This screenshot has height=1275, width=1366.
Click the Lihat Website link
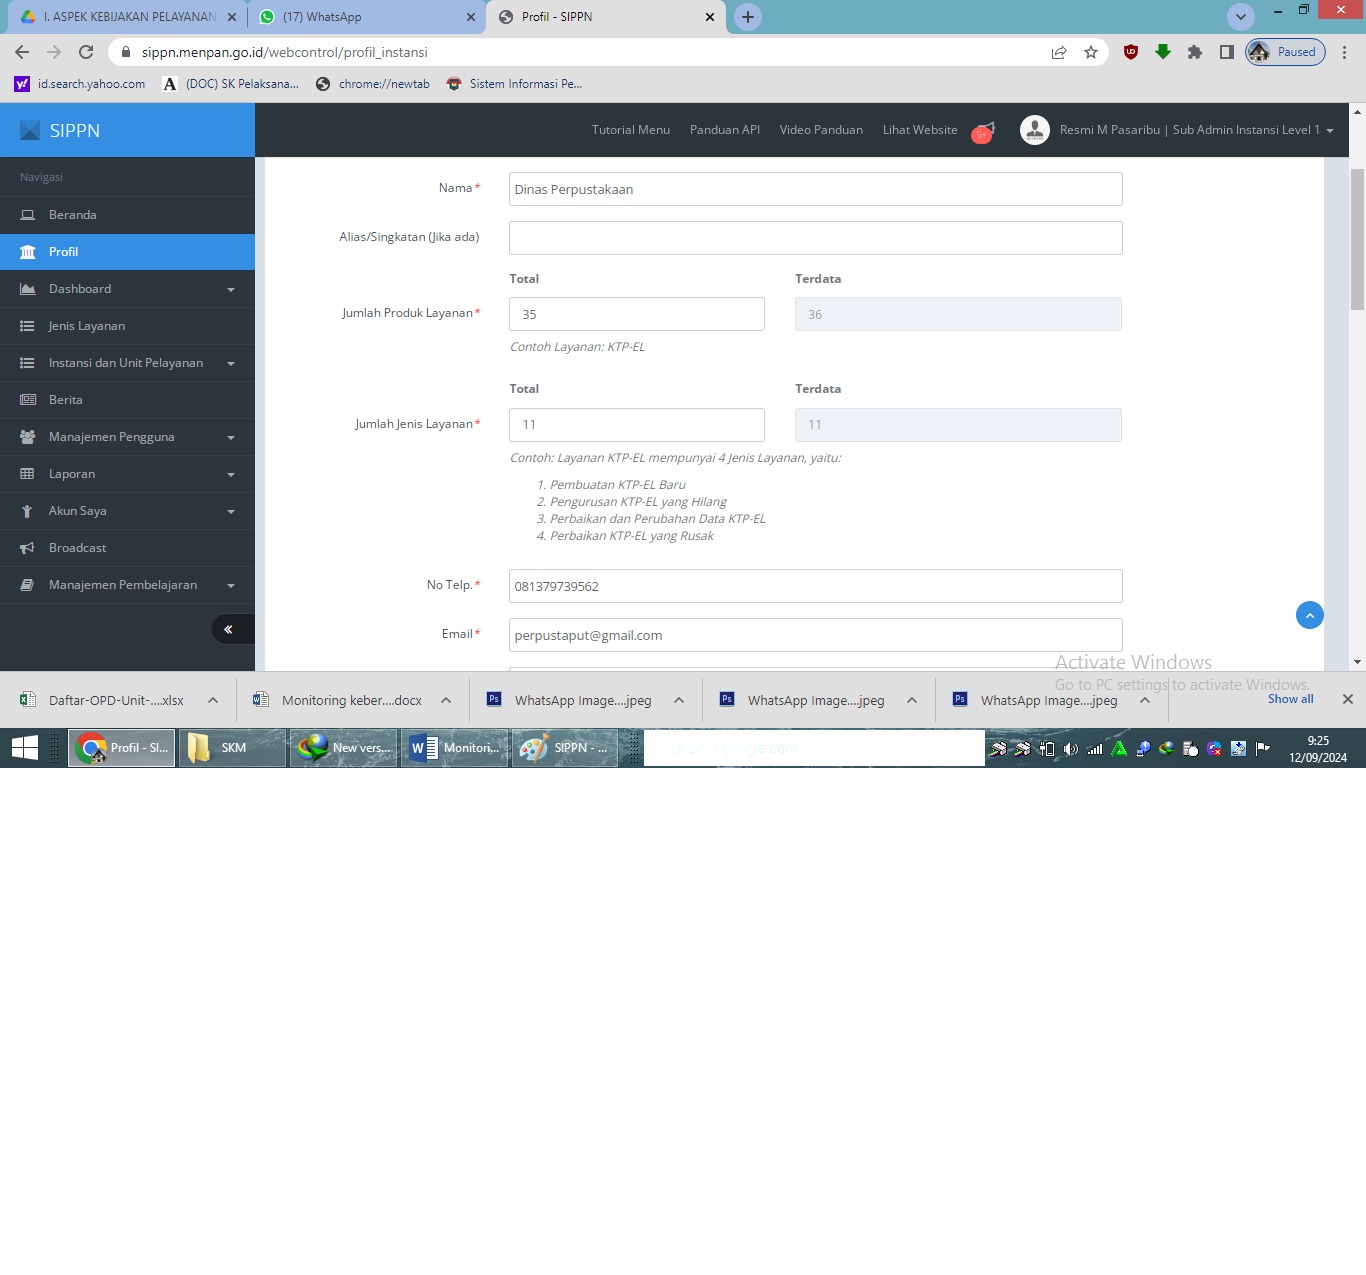point(919,130)
